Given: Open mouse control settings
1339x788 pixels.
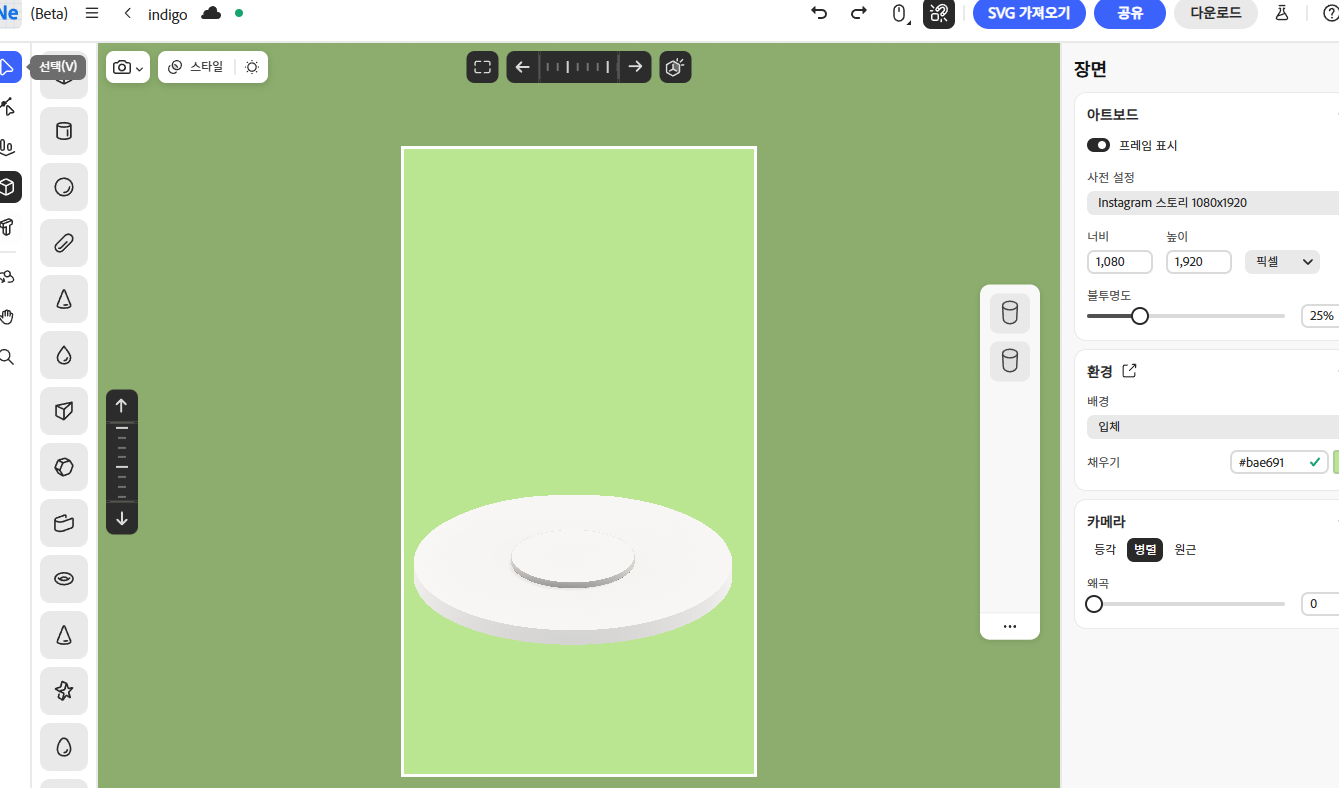Looking at the screenshot, I should pos(899,14).
